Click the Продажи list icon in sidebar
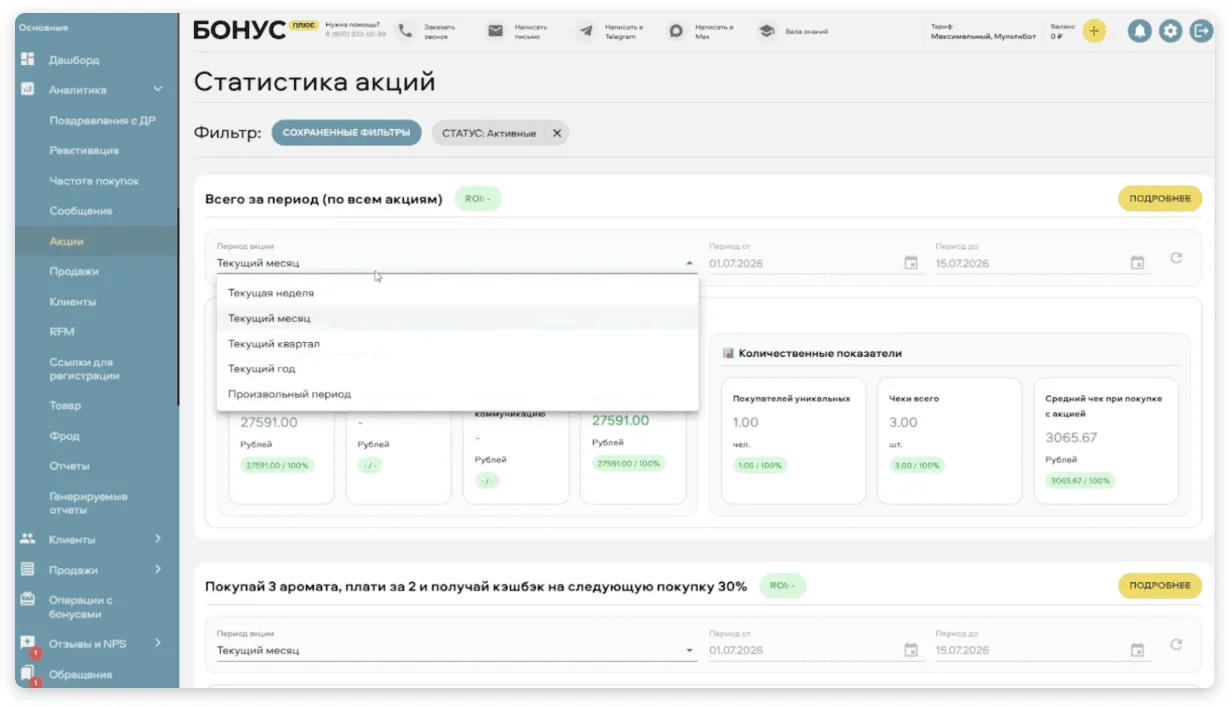 (28, 569)
